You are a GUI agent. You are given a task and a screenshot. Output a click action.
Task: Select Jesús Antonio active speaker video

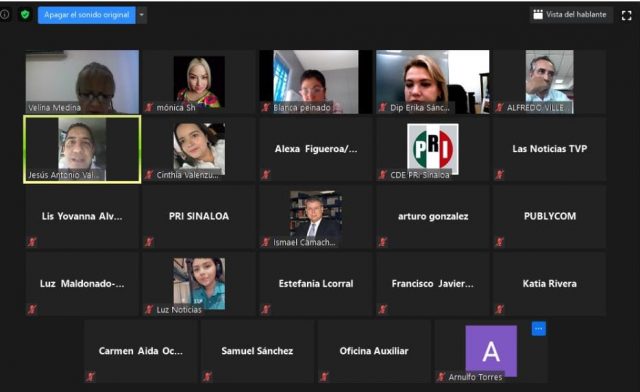point(82,149)
